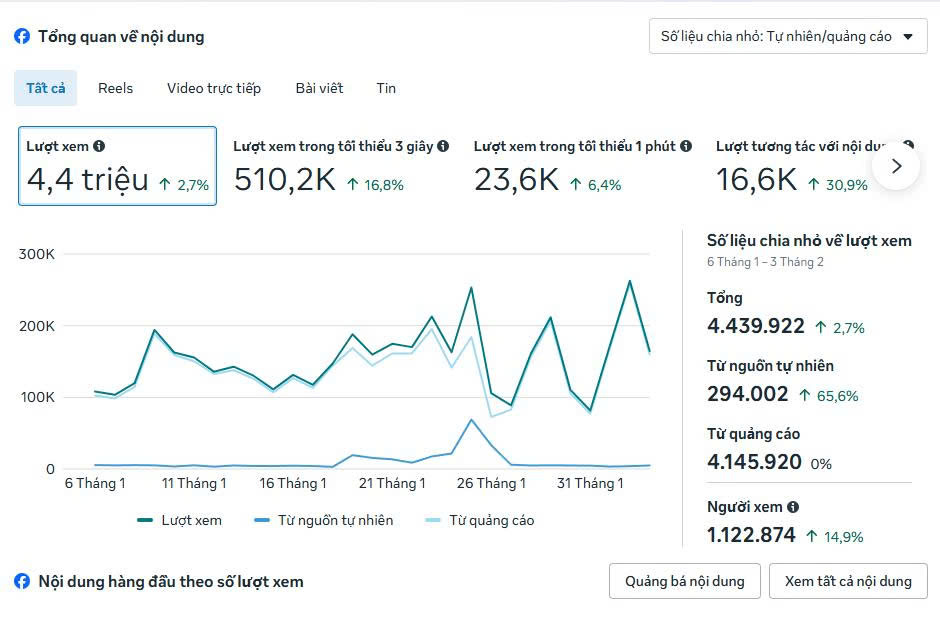Click the total value 4.439.922
Image resolution: width=940 pixels, height=619 pixels.
pyautogui.click(x=756, y=326)
